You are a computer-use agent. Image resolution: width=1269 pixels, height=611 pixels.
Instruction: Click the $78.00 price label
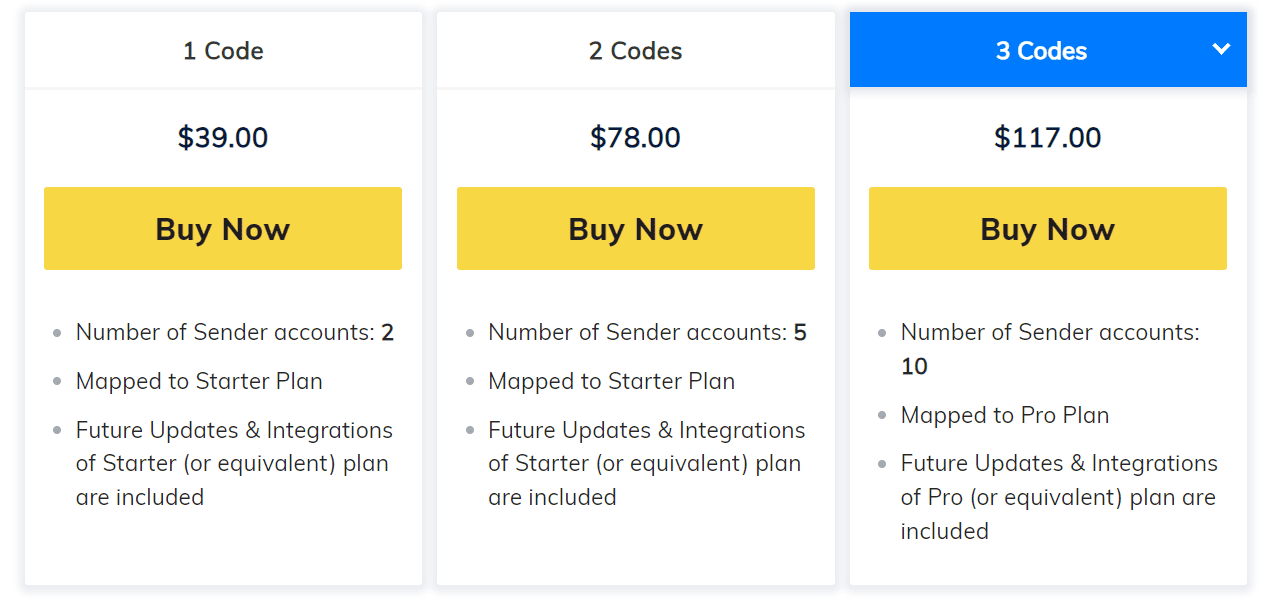(x=635, y=137)
